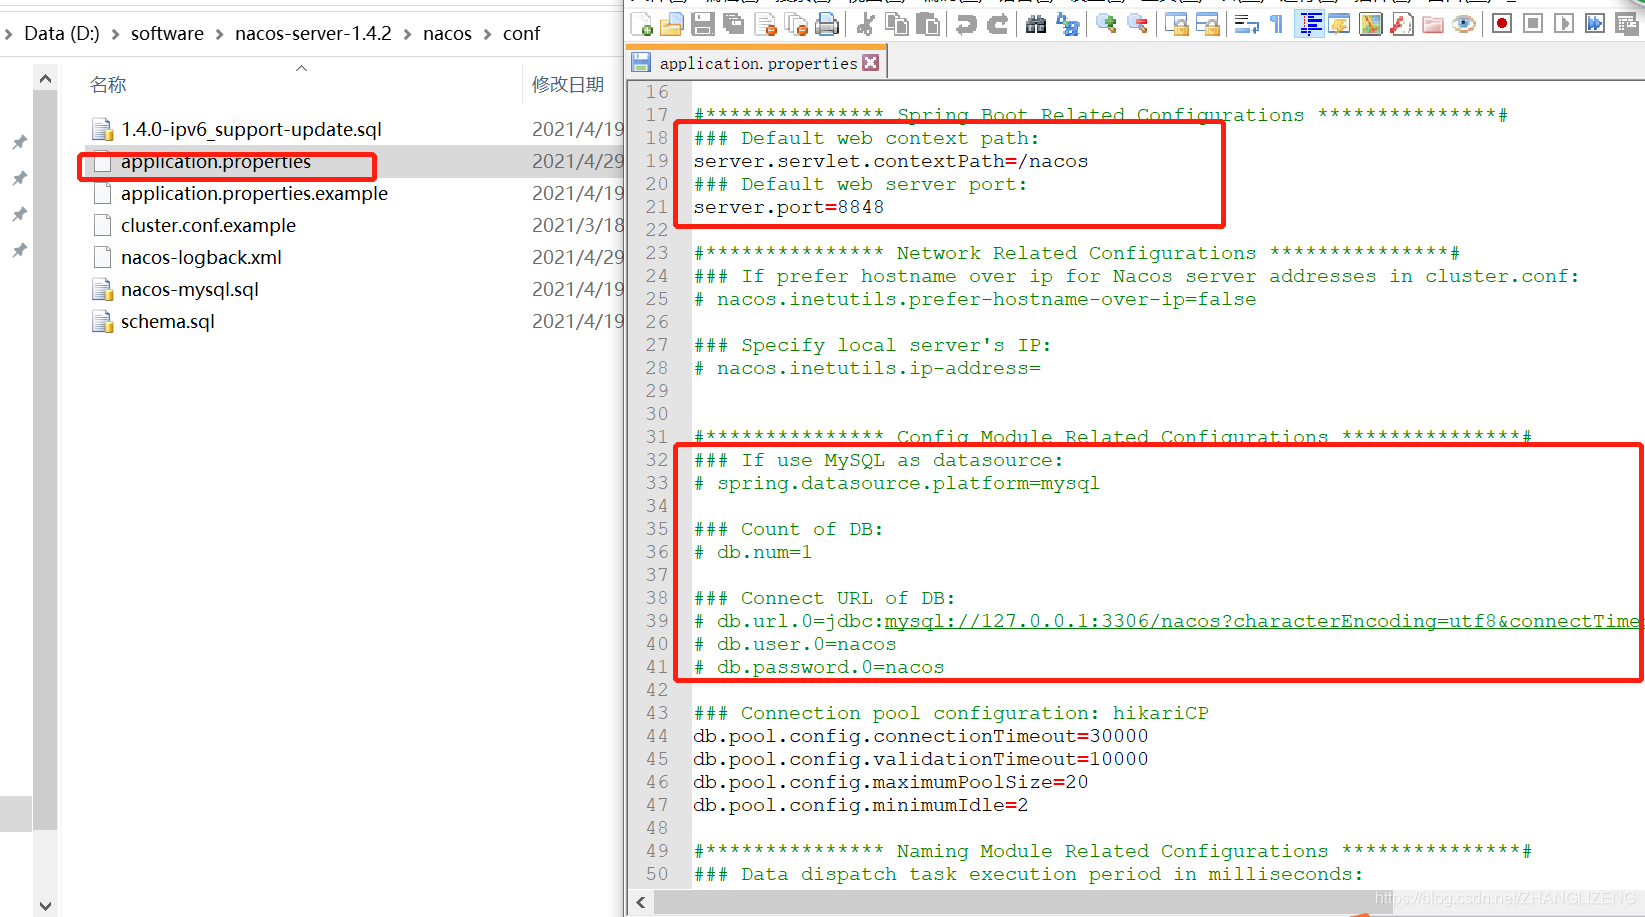Copy selection via toolbar icon
The image size is (1645, 917).
pos(897,24)
